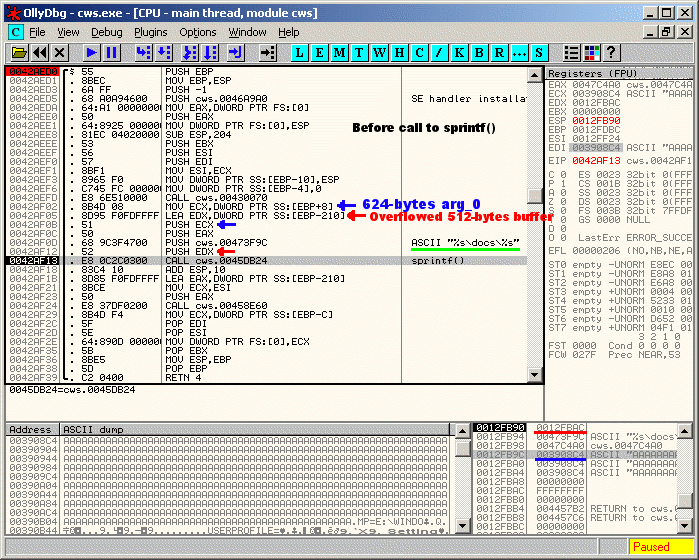Screen dimensions: 699x560
Task: Click Go to address in Disassembler icon
Action: click(267, 53)
